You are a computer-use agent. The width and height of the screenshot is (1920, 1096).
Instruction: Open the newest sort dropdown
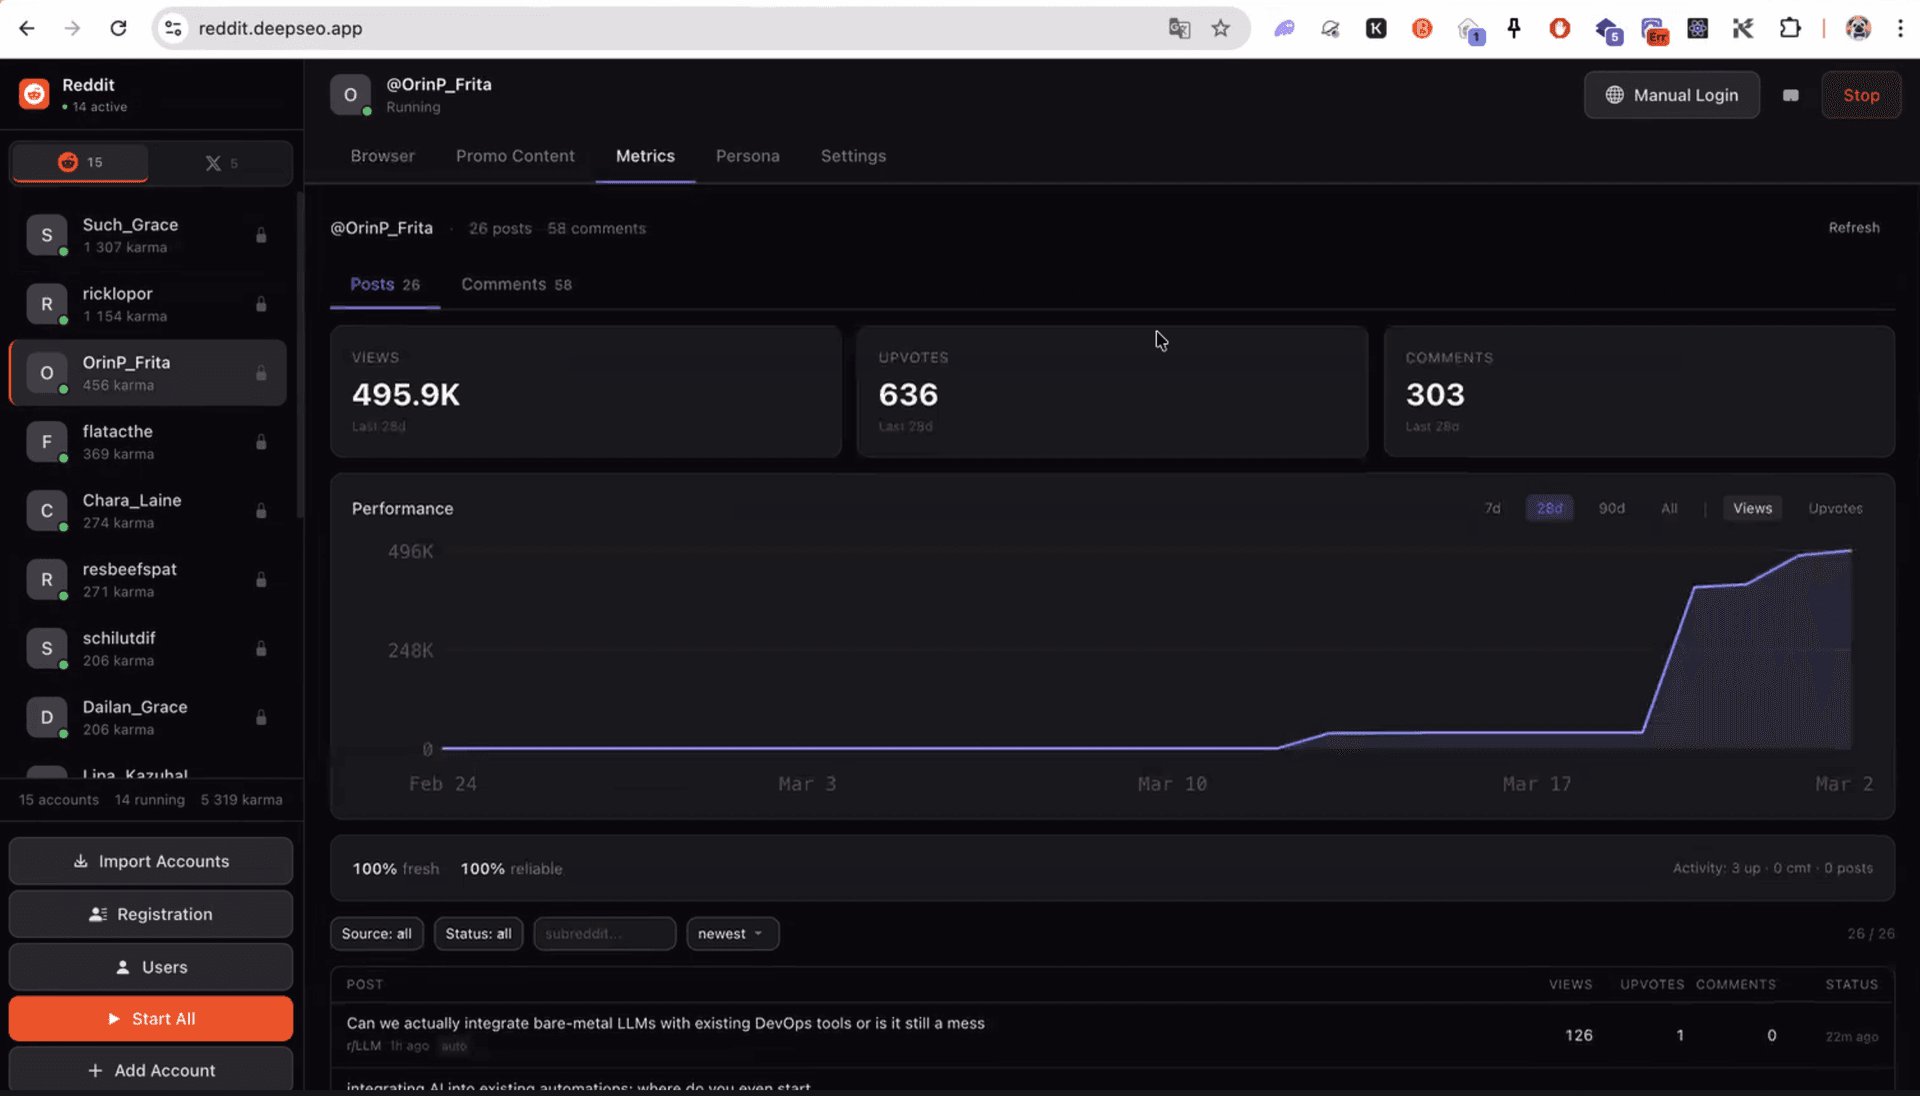(731, 933)
